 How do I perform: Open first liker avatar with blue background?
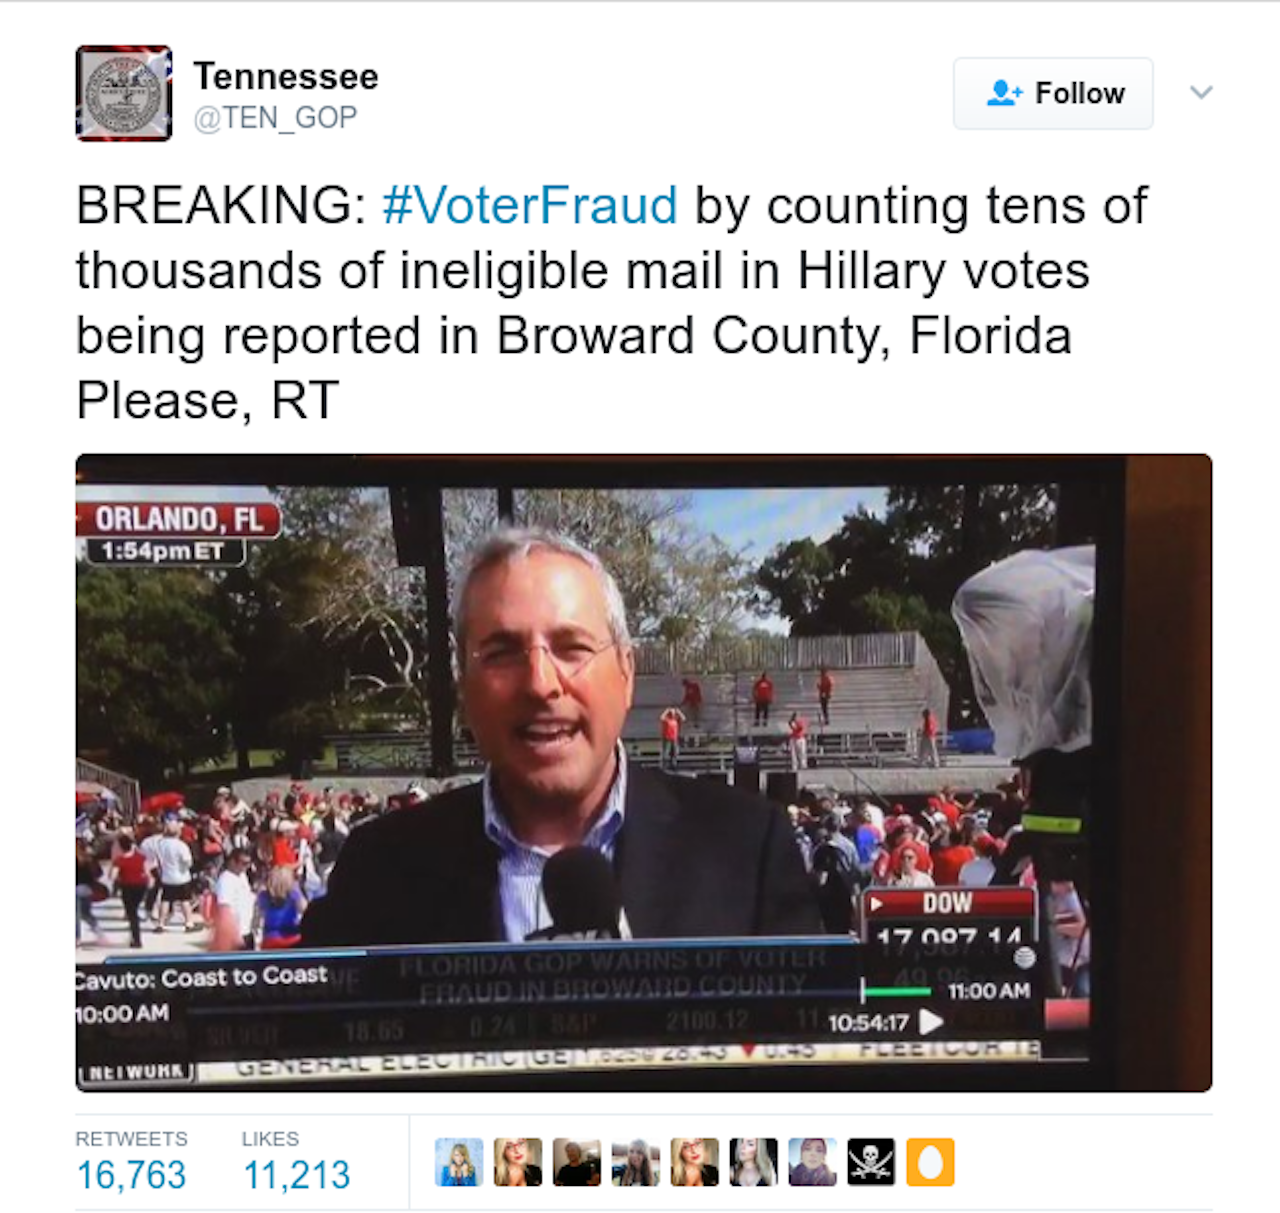click(459, 1162)
